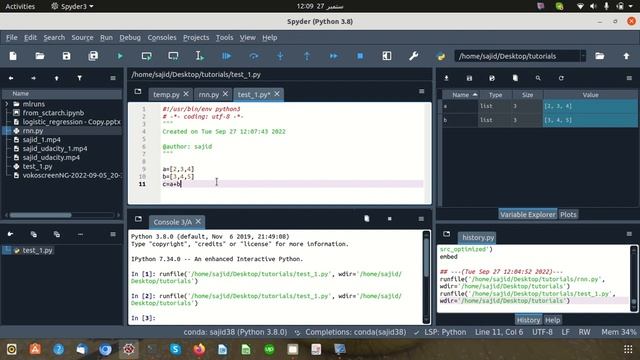Click the console vertical scrollbar
Image resolution: width=640 pixels, height=360 pixels.
pos(426,257)
